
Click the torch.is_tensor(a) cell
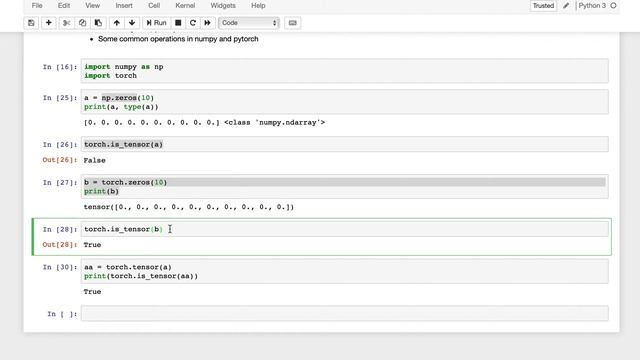pyautogui.click(x=344, y=144)
